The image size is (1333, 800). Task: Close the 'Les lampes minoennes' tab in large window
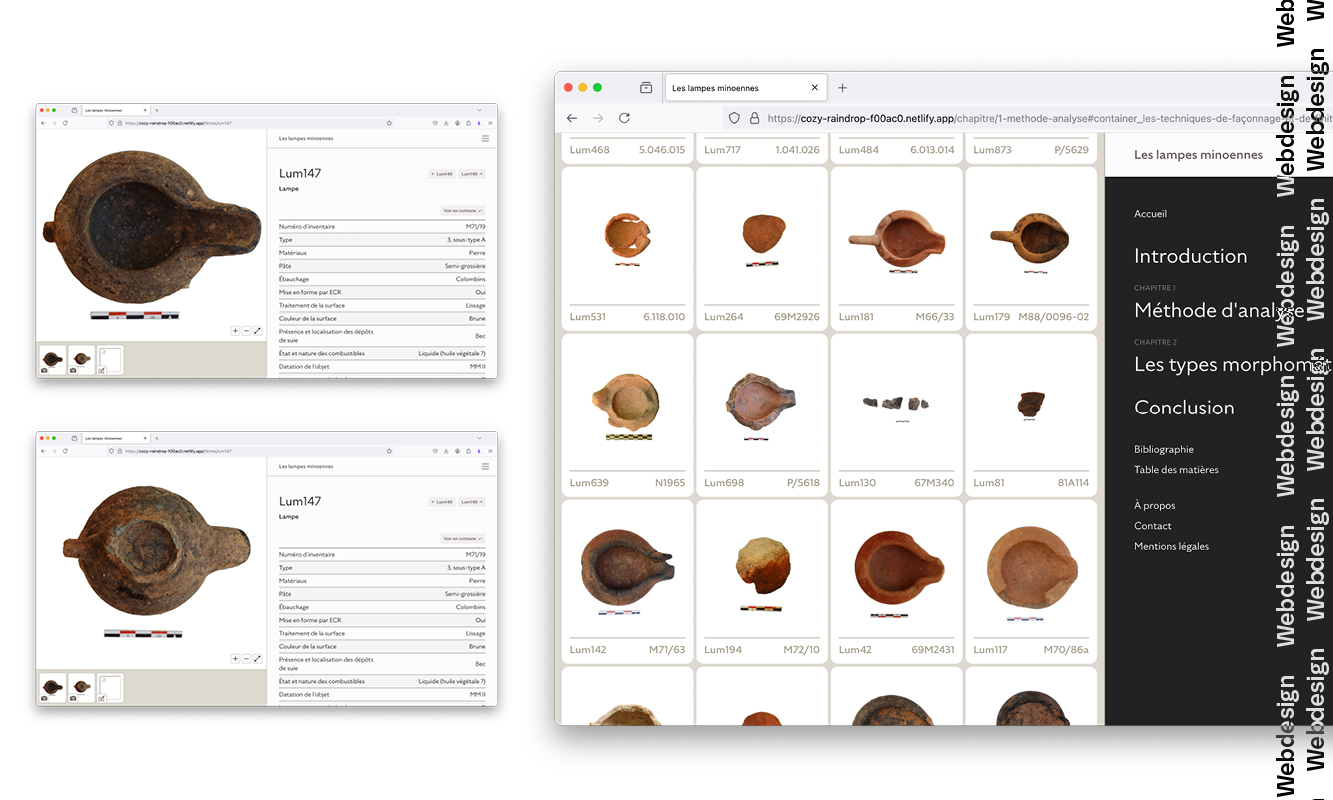(814, 88)
